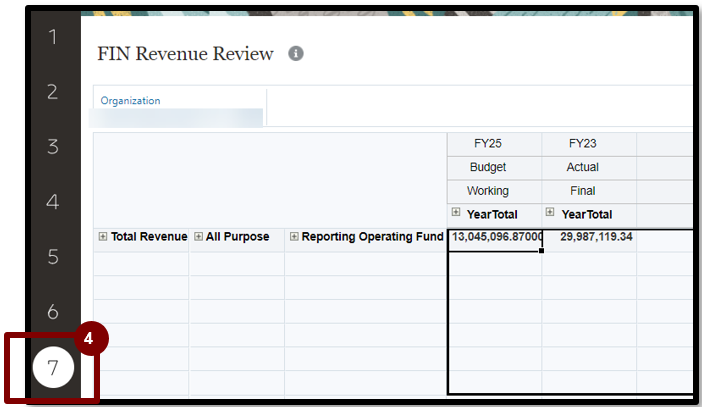Open the highlighted sidebar tab 7
The height and width of the screenshot is (407, 702).
(53, 368)
